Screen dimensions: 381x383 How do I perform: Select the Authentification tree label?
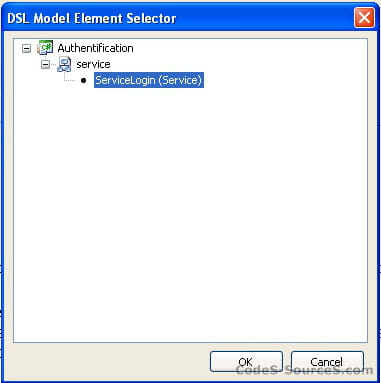point(95,48)
